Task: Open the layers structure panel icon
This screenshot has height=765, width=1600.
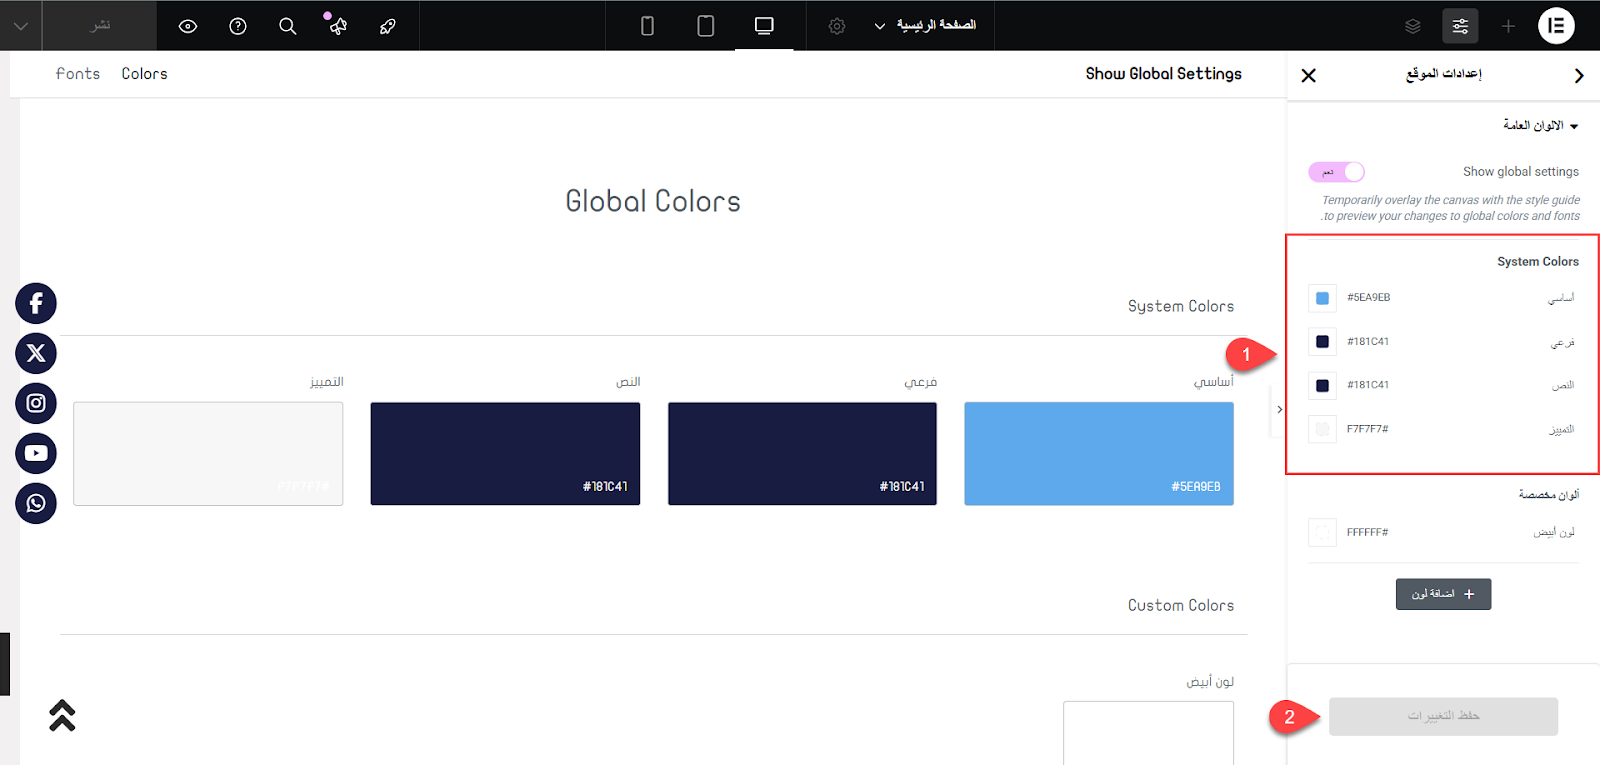Action: coord(1412,26)
